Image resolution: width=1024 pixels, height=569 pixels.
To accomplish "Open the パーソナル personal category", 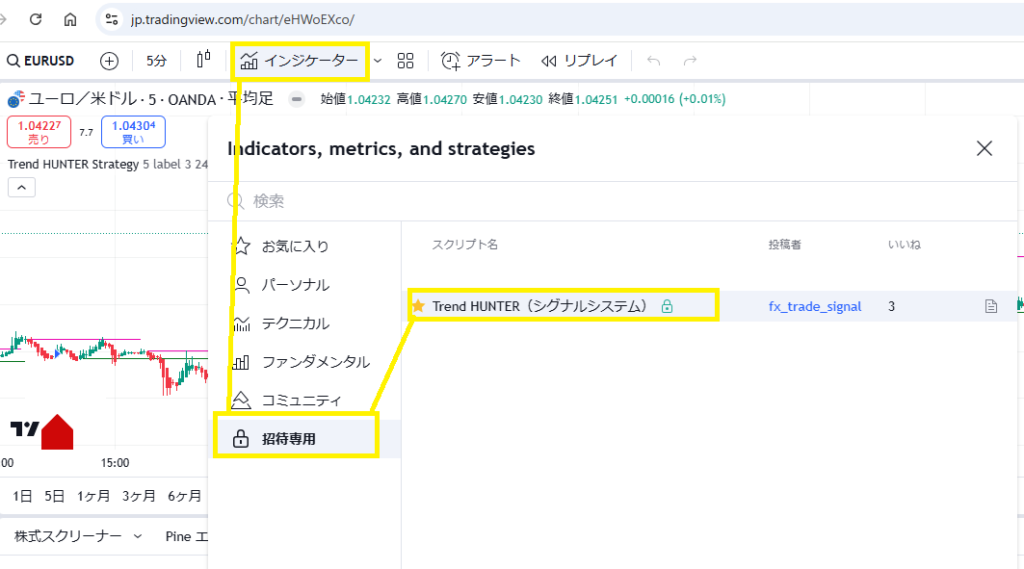I will (x=304, y=285).
